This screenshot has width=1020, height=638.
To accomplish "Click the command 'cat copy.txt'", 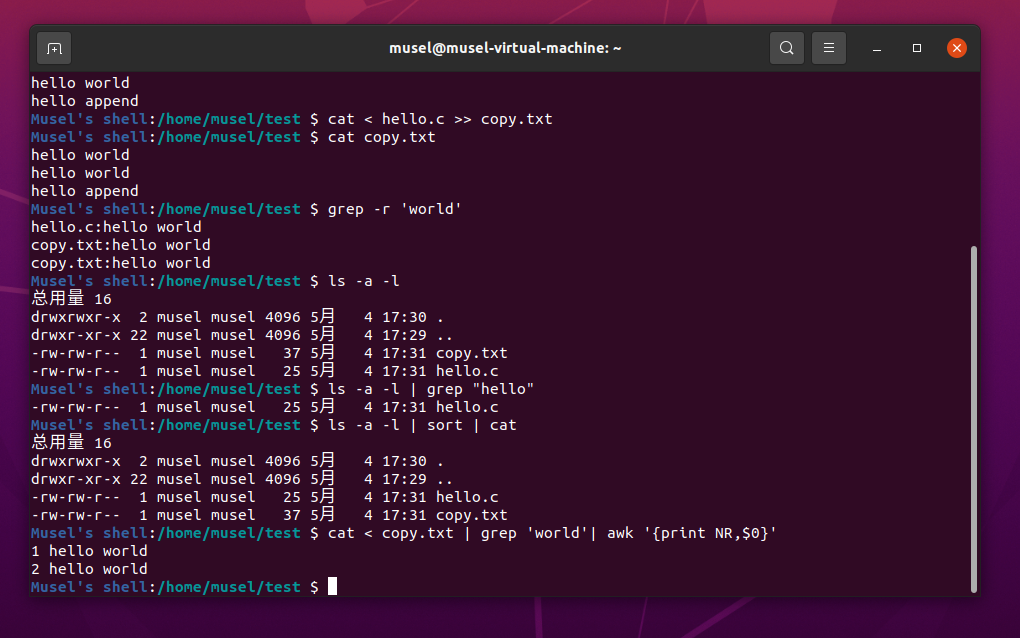I will tap(382, 137).
